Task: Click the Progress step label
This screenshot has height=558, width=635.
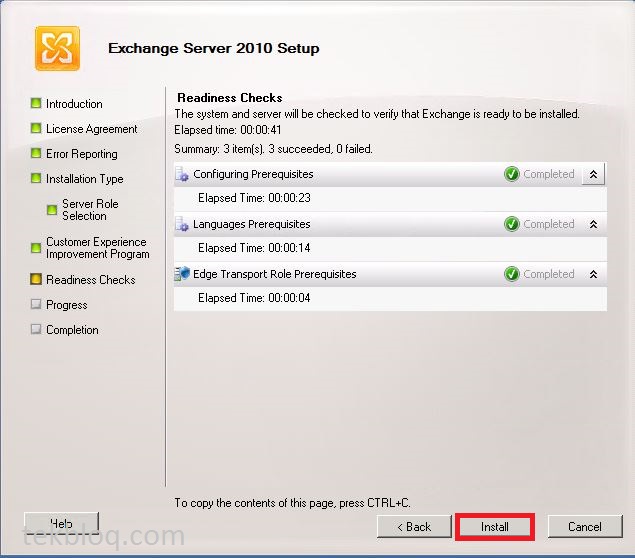Action: pos(66,305)
